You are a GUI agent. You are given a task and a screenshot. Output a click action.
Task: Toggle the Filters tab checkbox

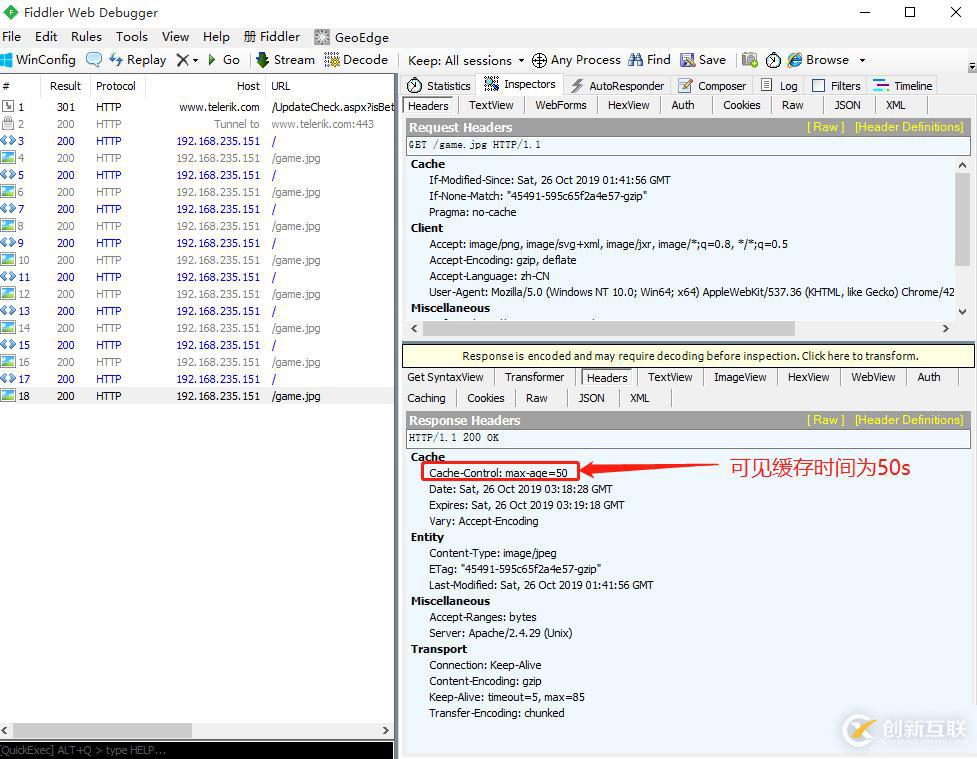click(x=818, y=85)
